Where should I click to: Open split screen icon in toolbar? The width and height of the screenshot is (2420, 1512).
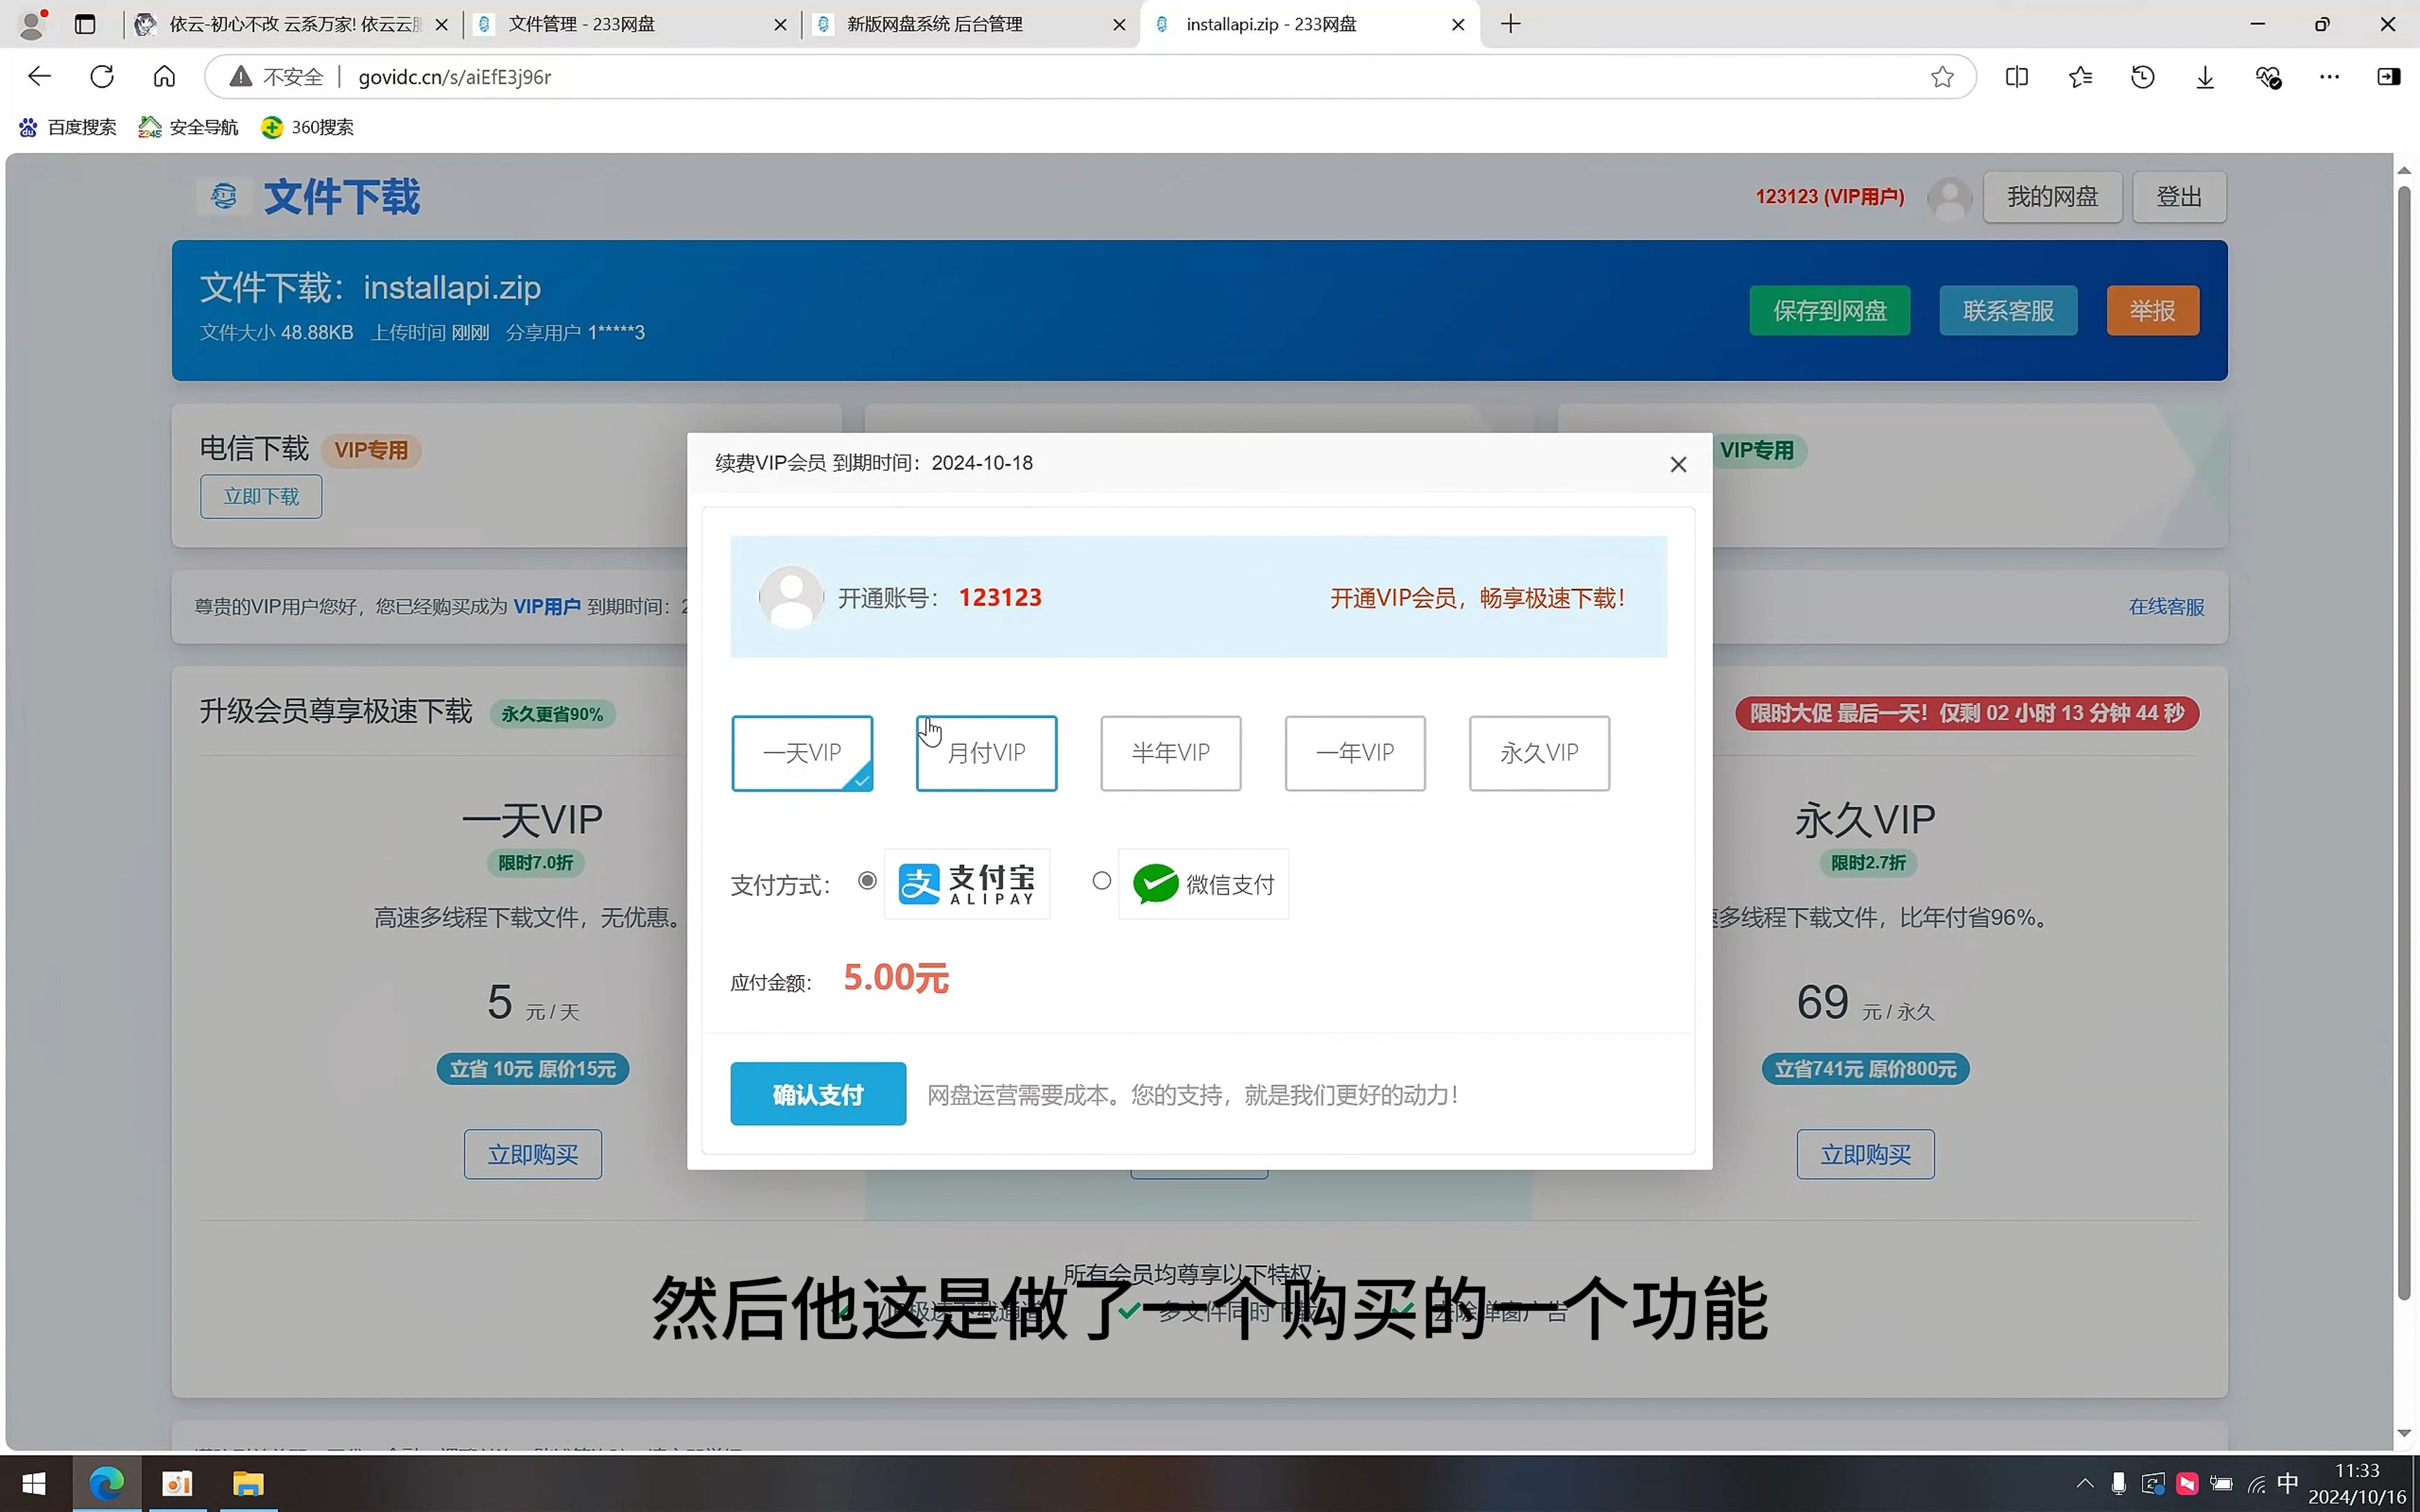[x=2017, y=77]
